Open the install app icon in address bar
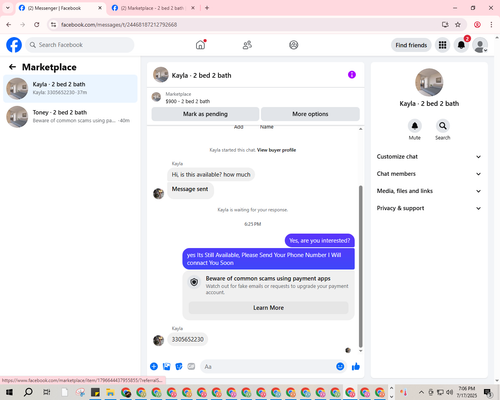This screenshot has height=400, width=500. pos(445,24)
